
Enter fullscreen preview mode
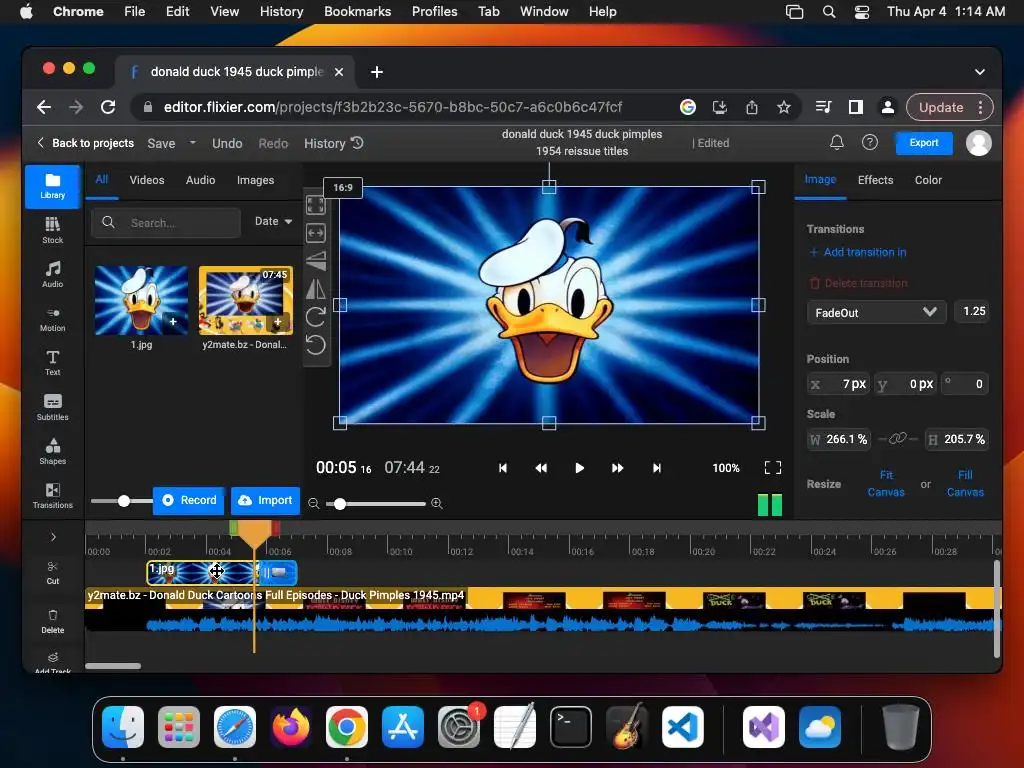[x=773, y=468]
